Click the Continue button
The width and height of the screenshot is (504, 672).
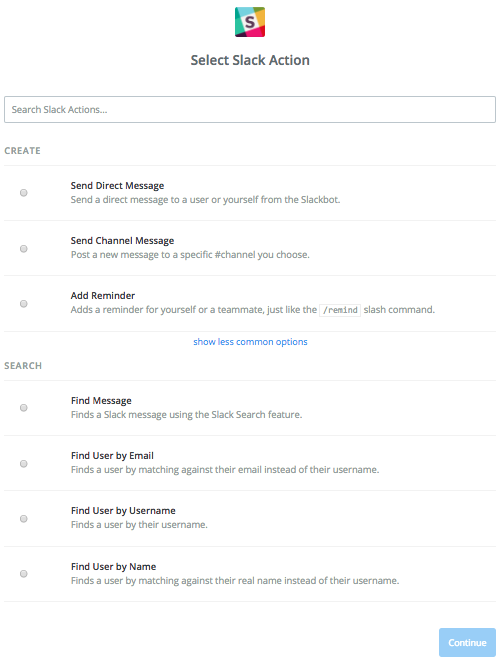click(467, 642)
